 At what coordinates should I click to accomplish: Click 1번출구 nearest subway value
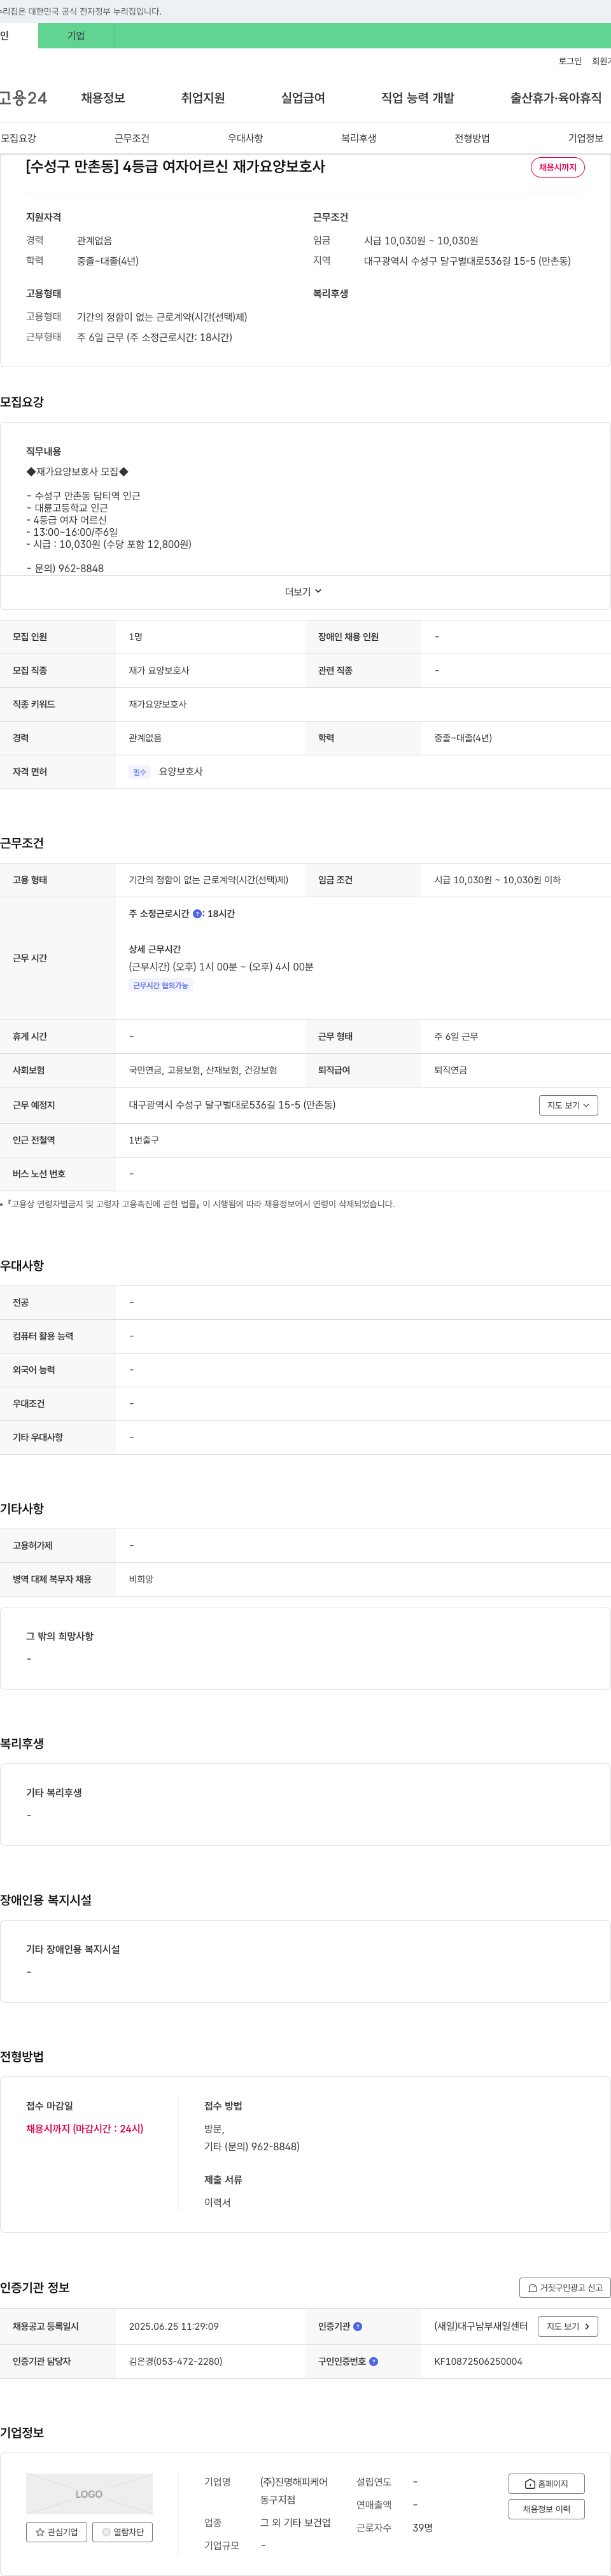tap(143, 1140)
